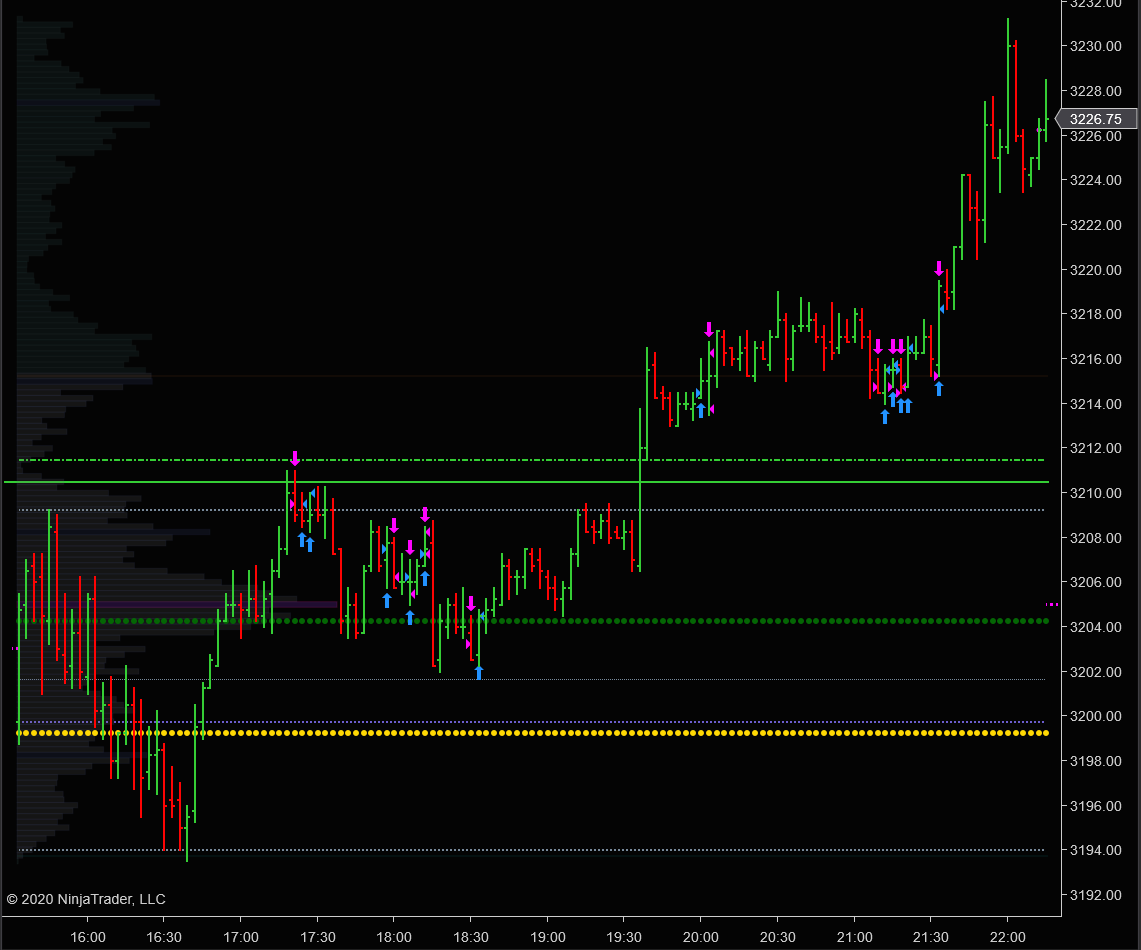Click the 3224.00 price axis label
Image resolution: width=1141 pixels, height=950 pixels.
1095,180
